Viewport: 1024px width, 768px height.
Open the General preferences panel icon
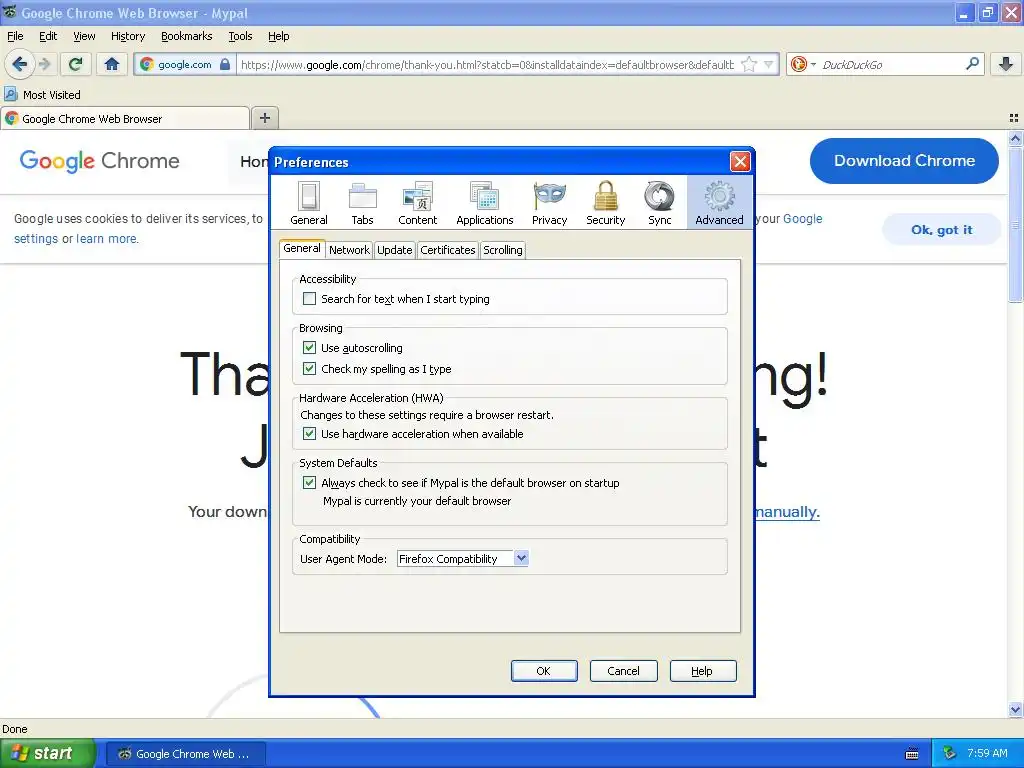click(x=308, y=202)
